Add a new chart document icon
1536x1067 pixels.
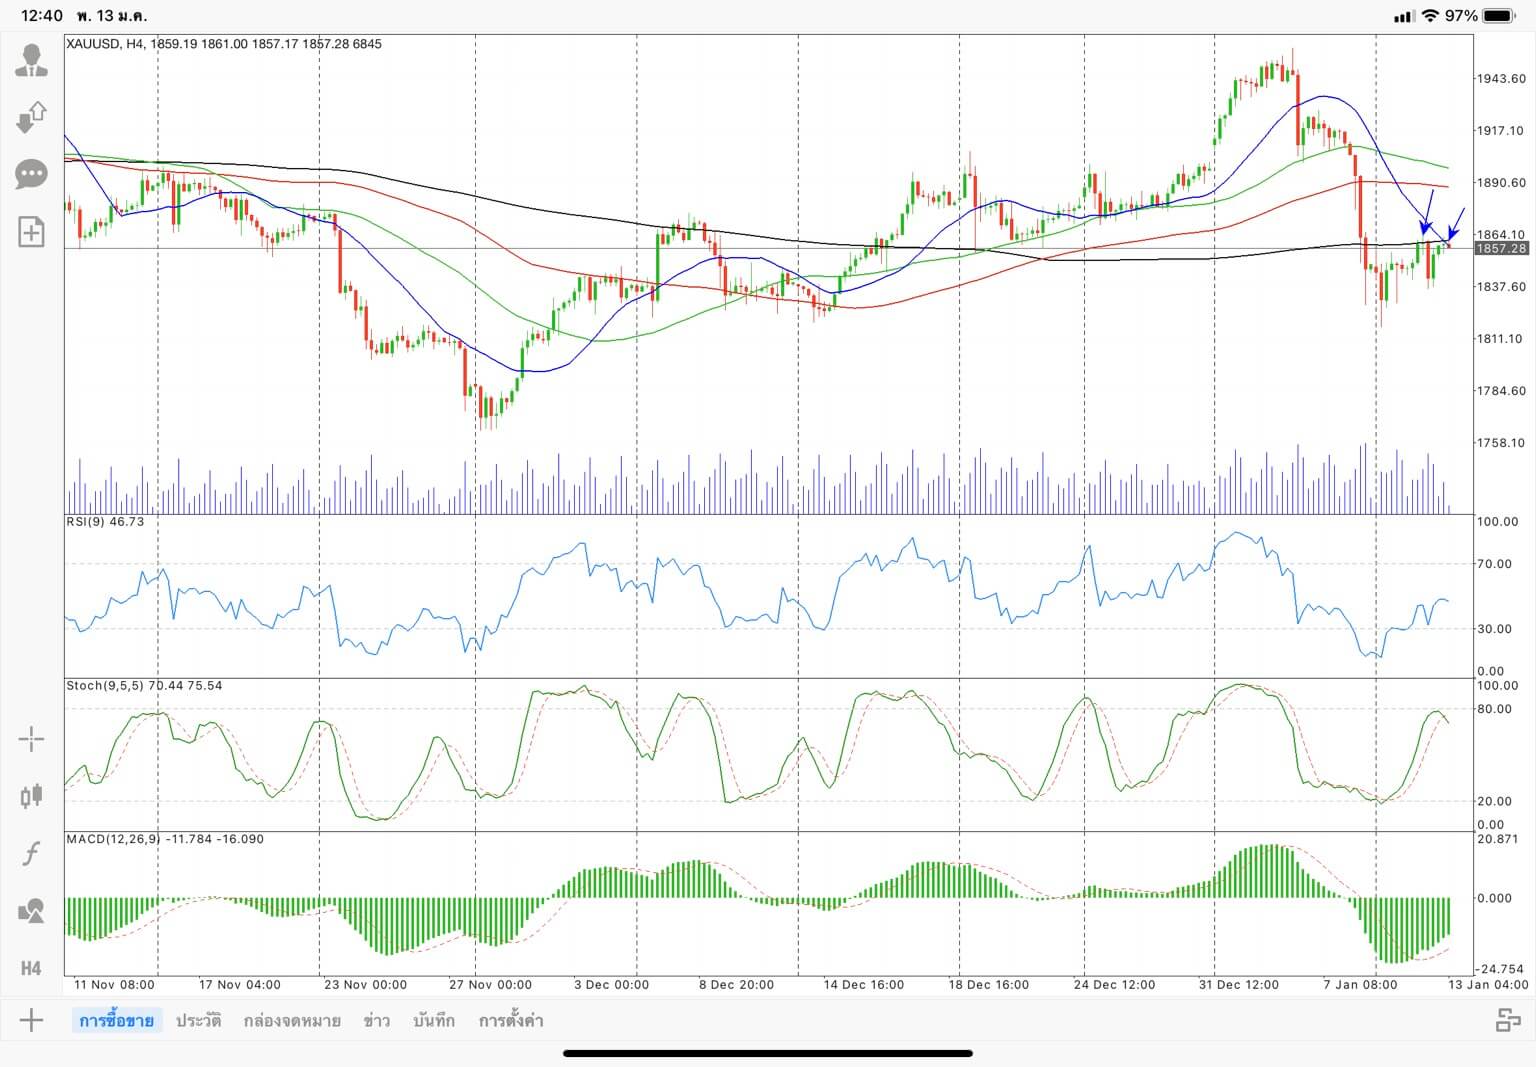click(x=32, y=232)
